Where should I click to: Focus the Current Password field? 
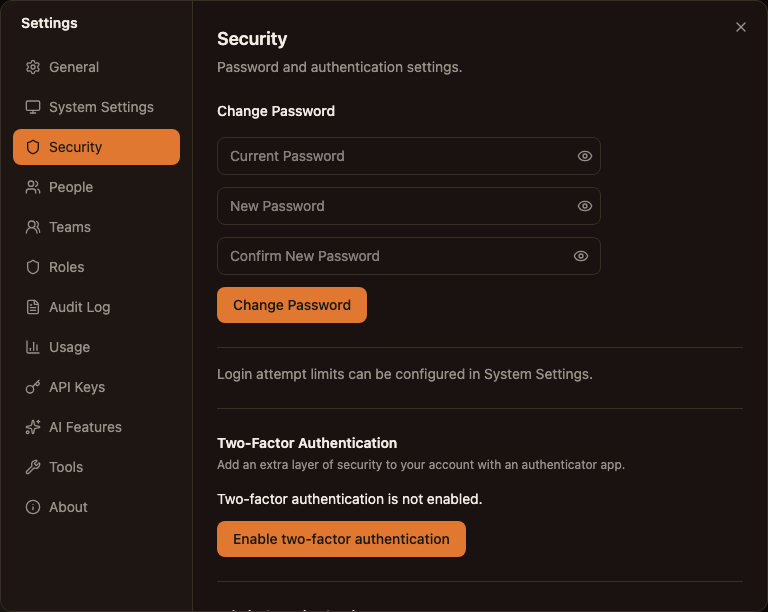coord(409,156)
